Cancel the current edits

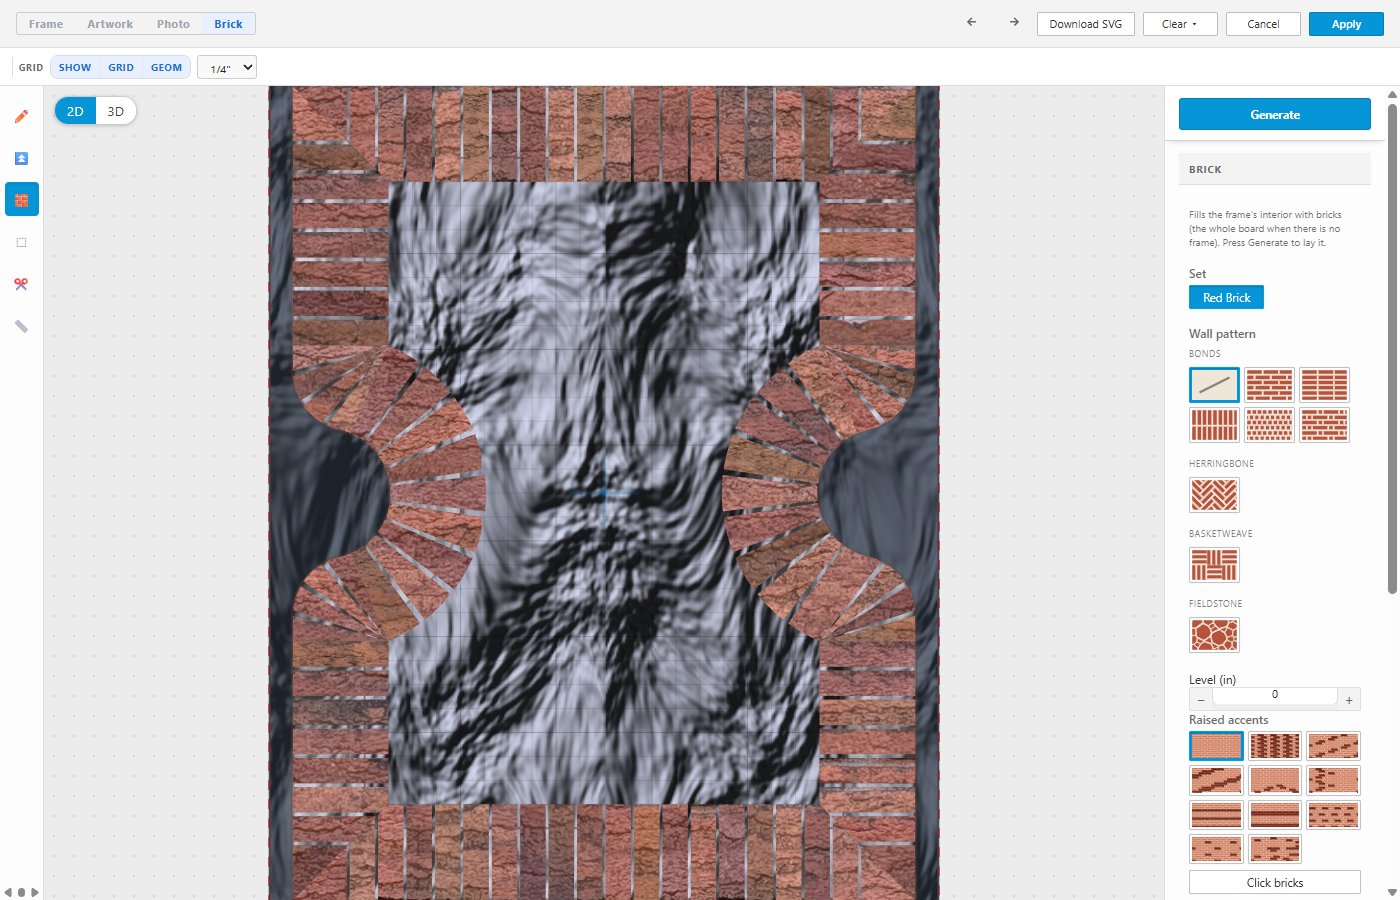tap(1263, 24)
